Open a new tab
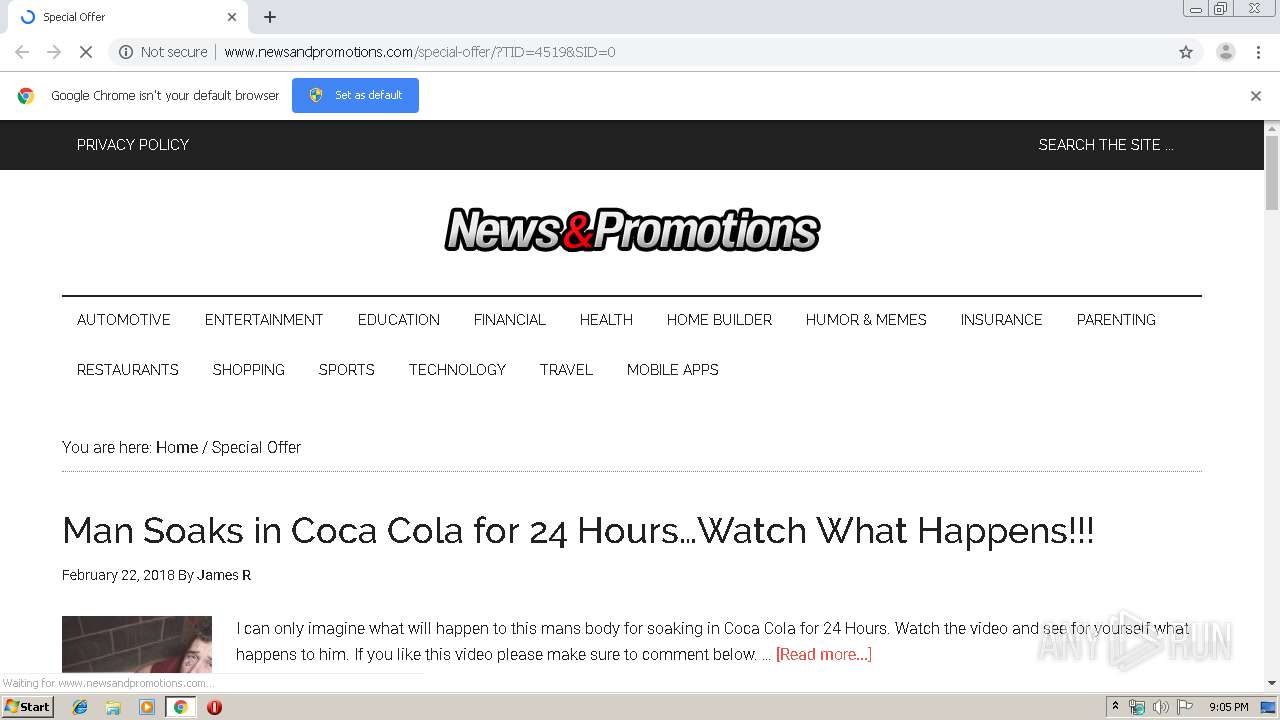The image size is (1280, 720). tap(270, 17)
